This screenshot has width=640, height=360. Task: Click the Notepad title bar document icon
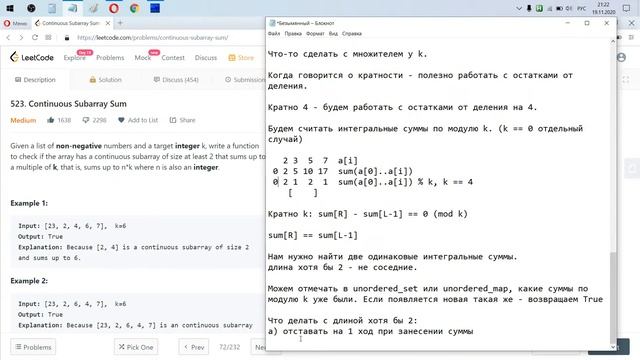pyautogui.click(x=272, y=23)
